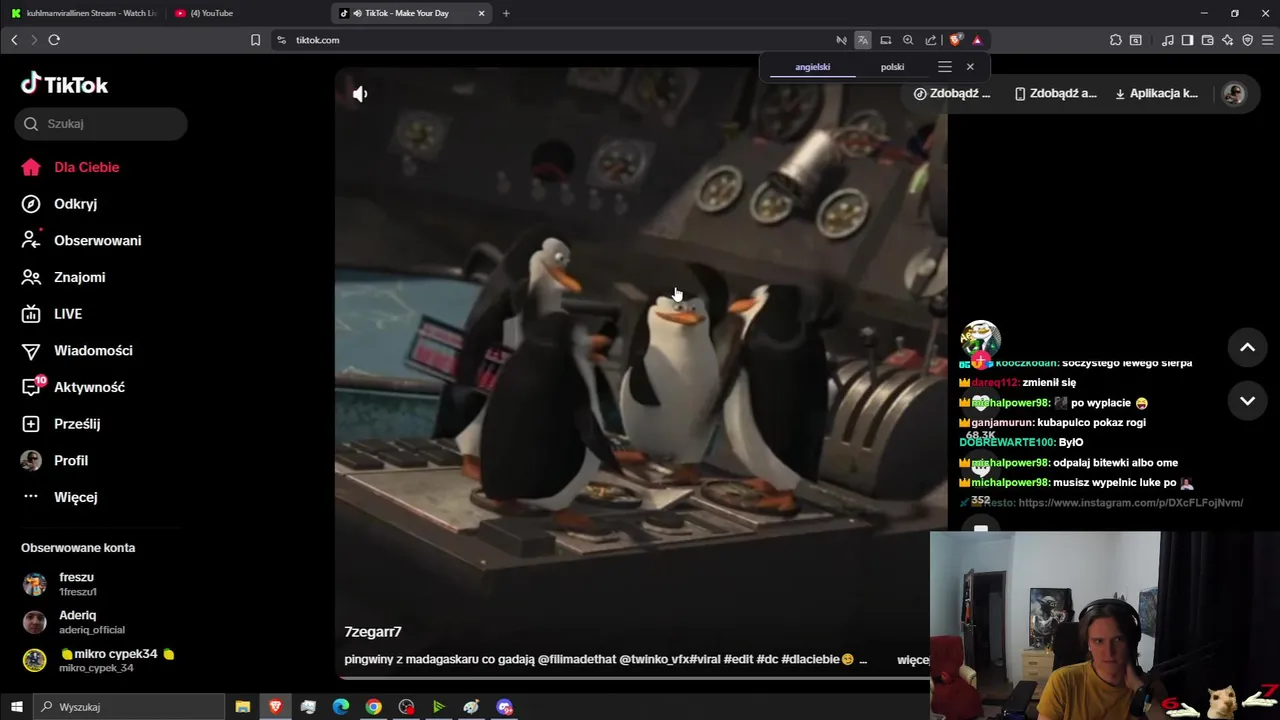
Task: Open translate popup options menu
Action: tap(944, 67)
